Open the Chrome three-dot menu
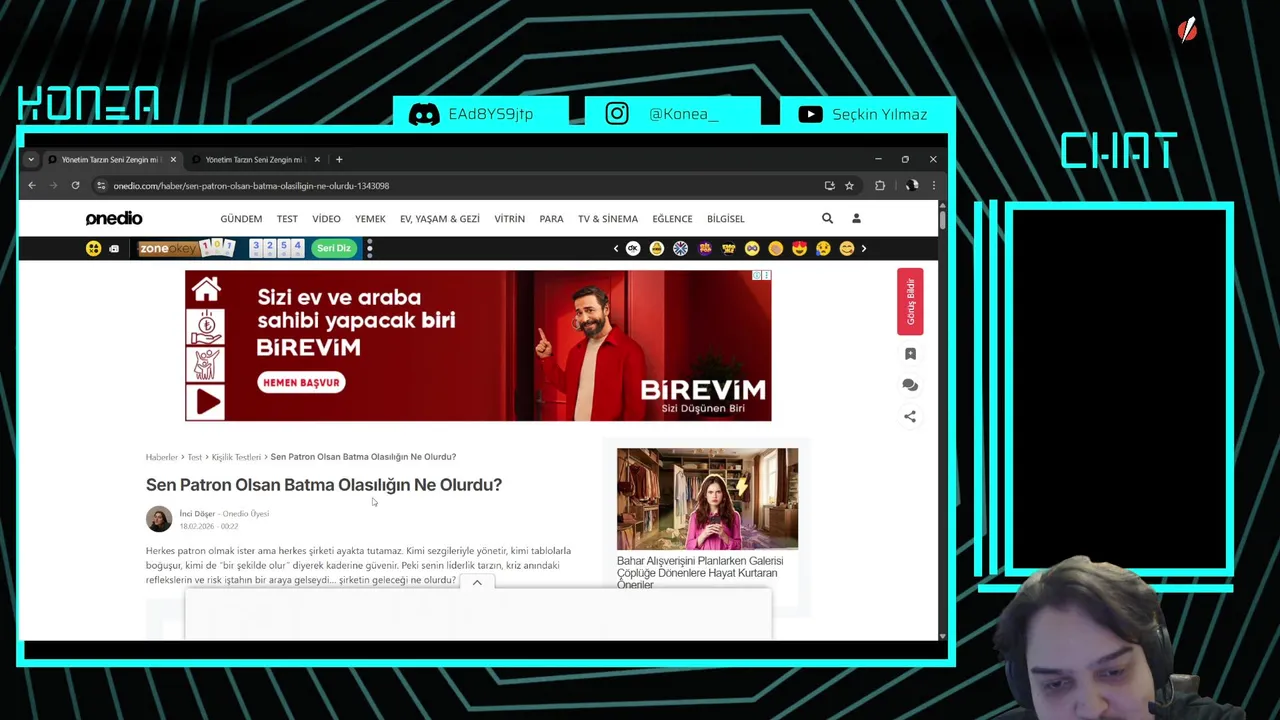The height and width of the screenshot is (720, 1280). 933,185
